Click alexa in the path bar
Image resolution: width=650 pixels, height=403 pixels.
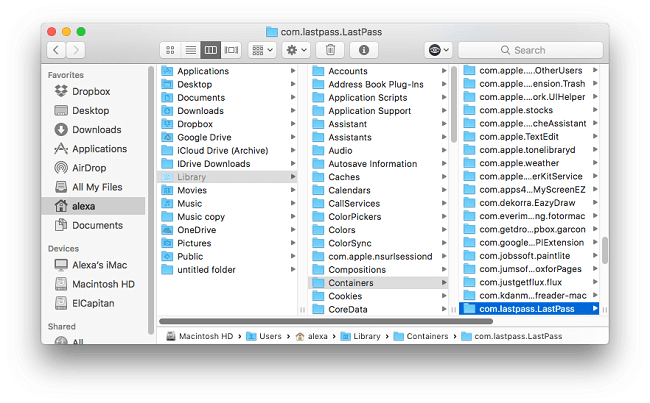[x=311, y=336]
